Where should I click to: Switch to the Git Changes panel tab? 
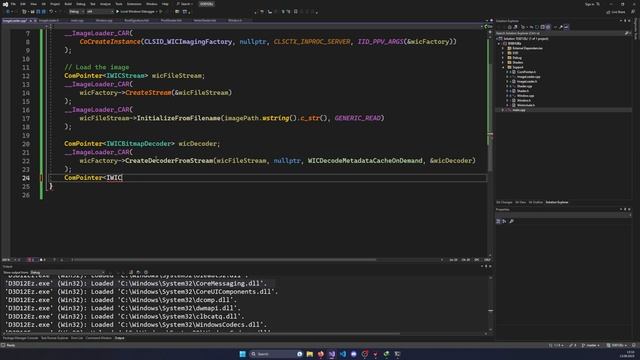[x=504, y=202]
